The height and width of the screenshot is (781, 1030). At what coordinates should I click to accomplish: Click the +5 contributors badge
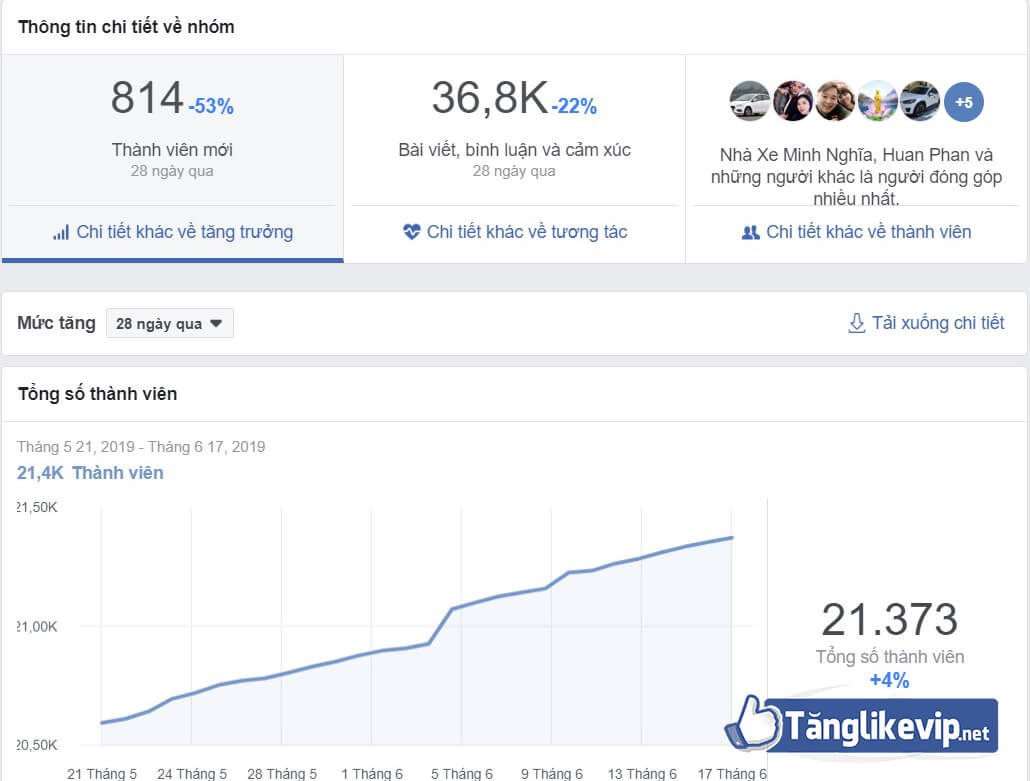[963, 101]
